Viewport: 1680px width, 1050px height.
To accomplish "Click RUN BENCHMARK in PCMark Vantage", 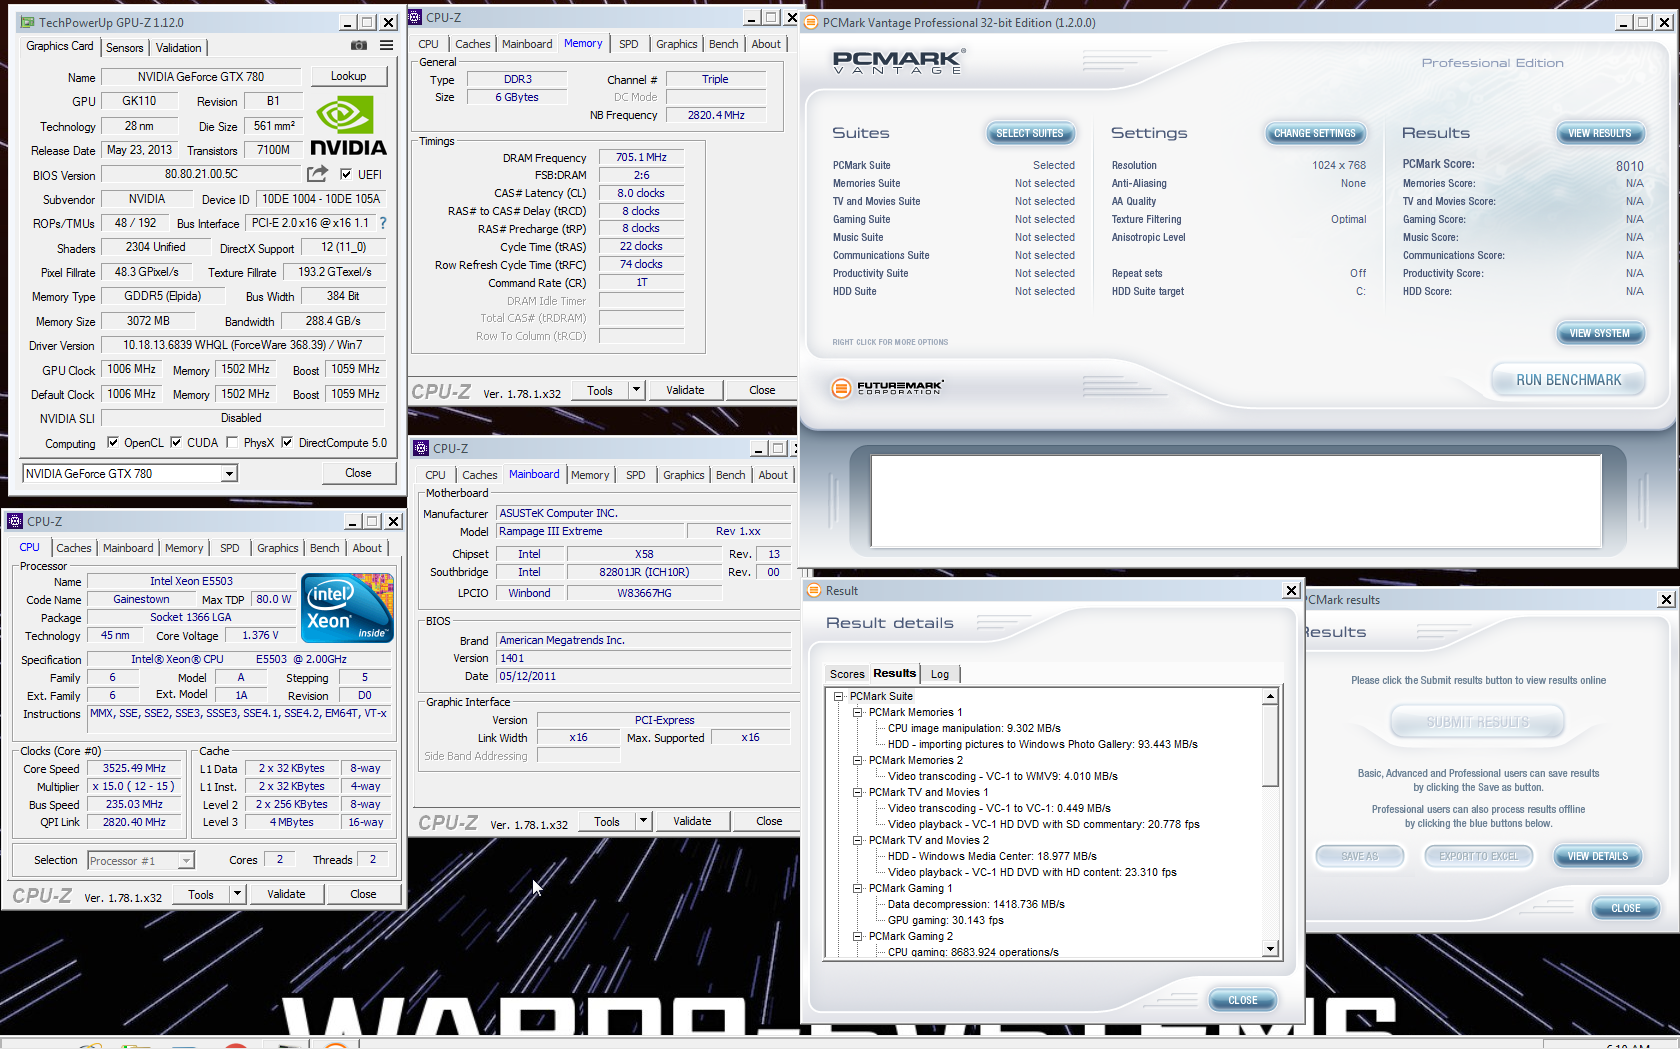I will tap(1567, 380).
